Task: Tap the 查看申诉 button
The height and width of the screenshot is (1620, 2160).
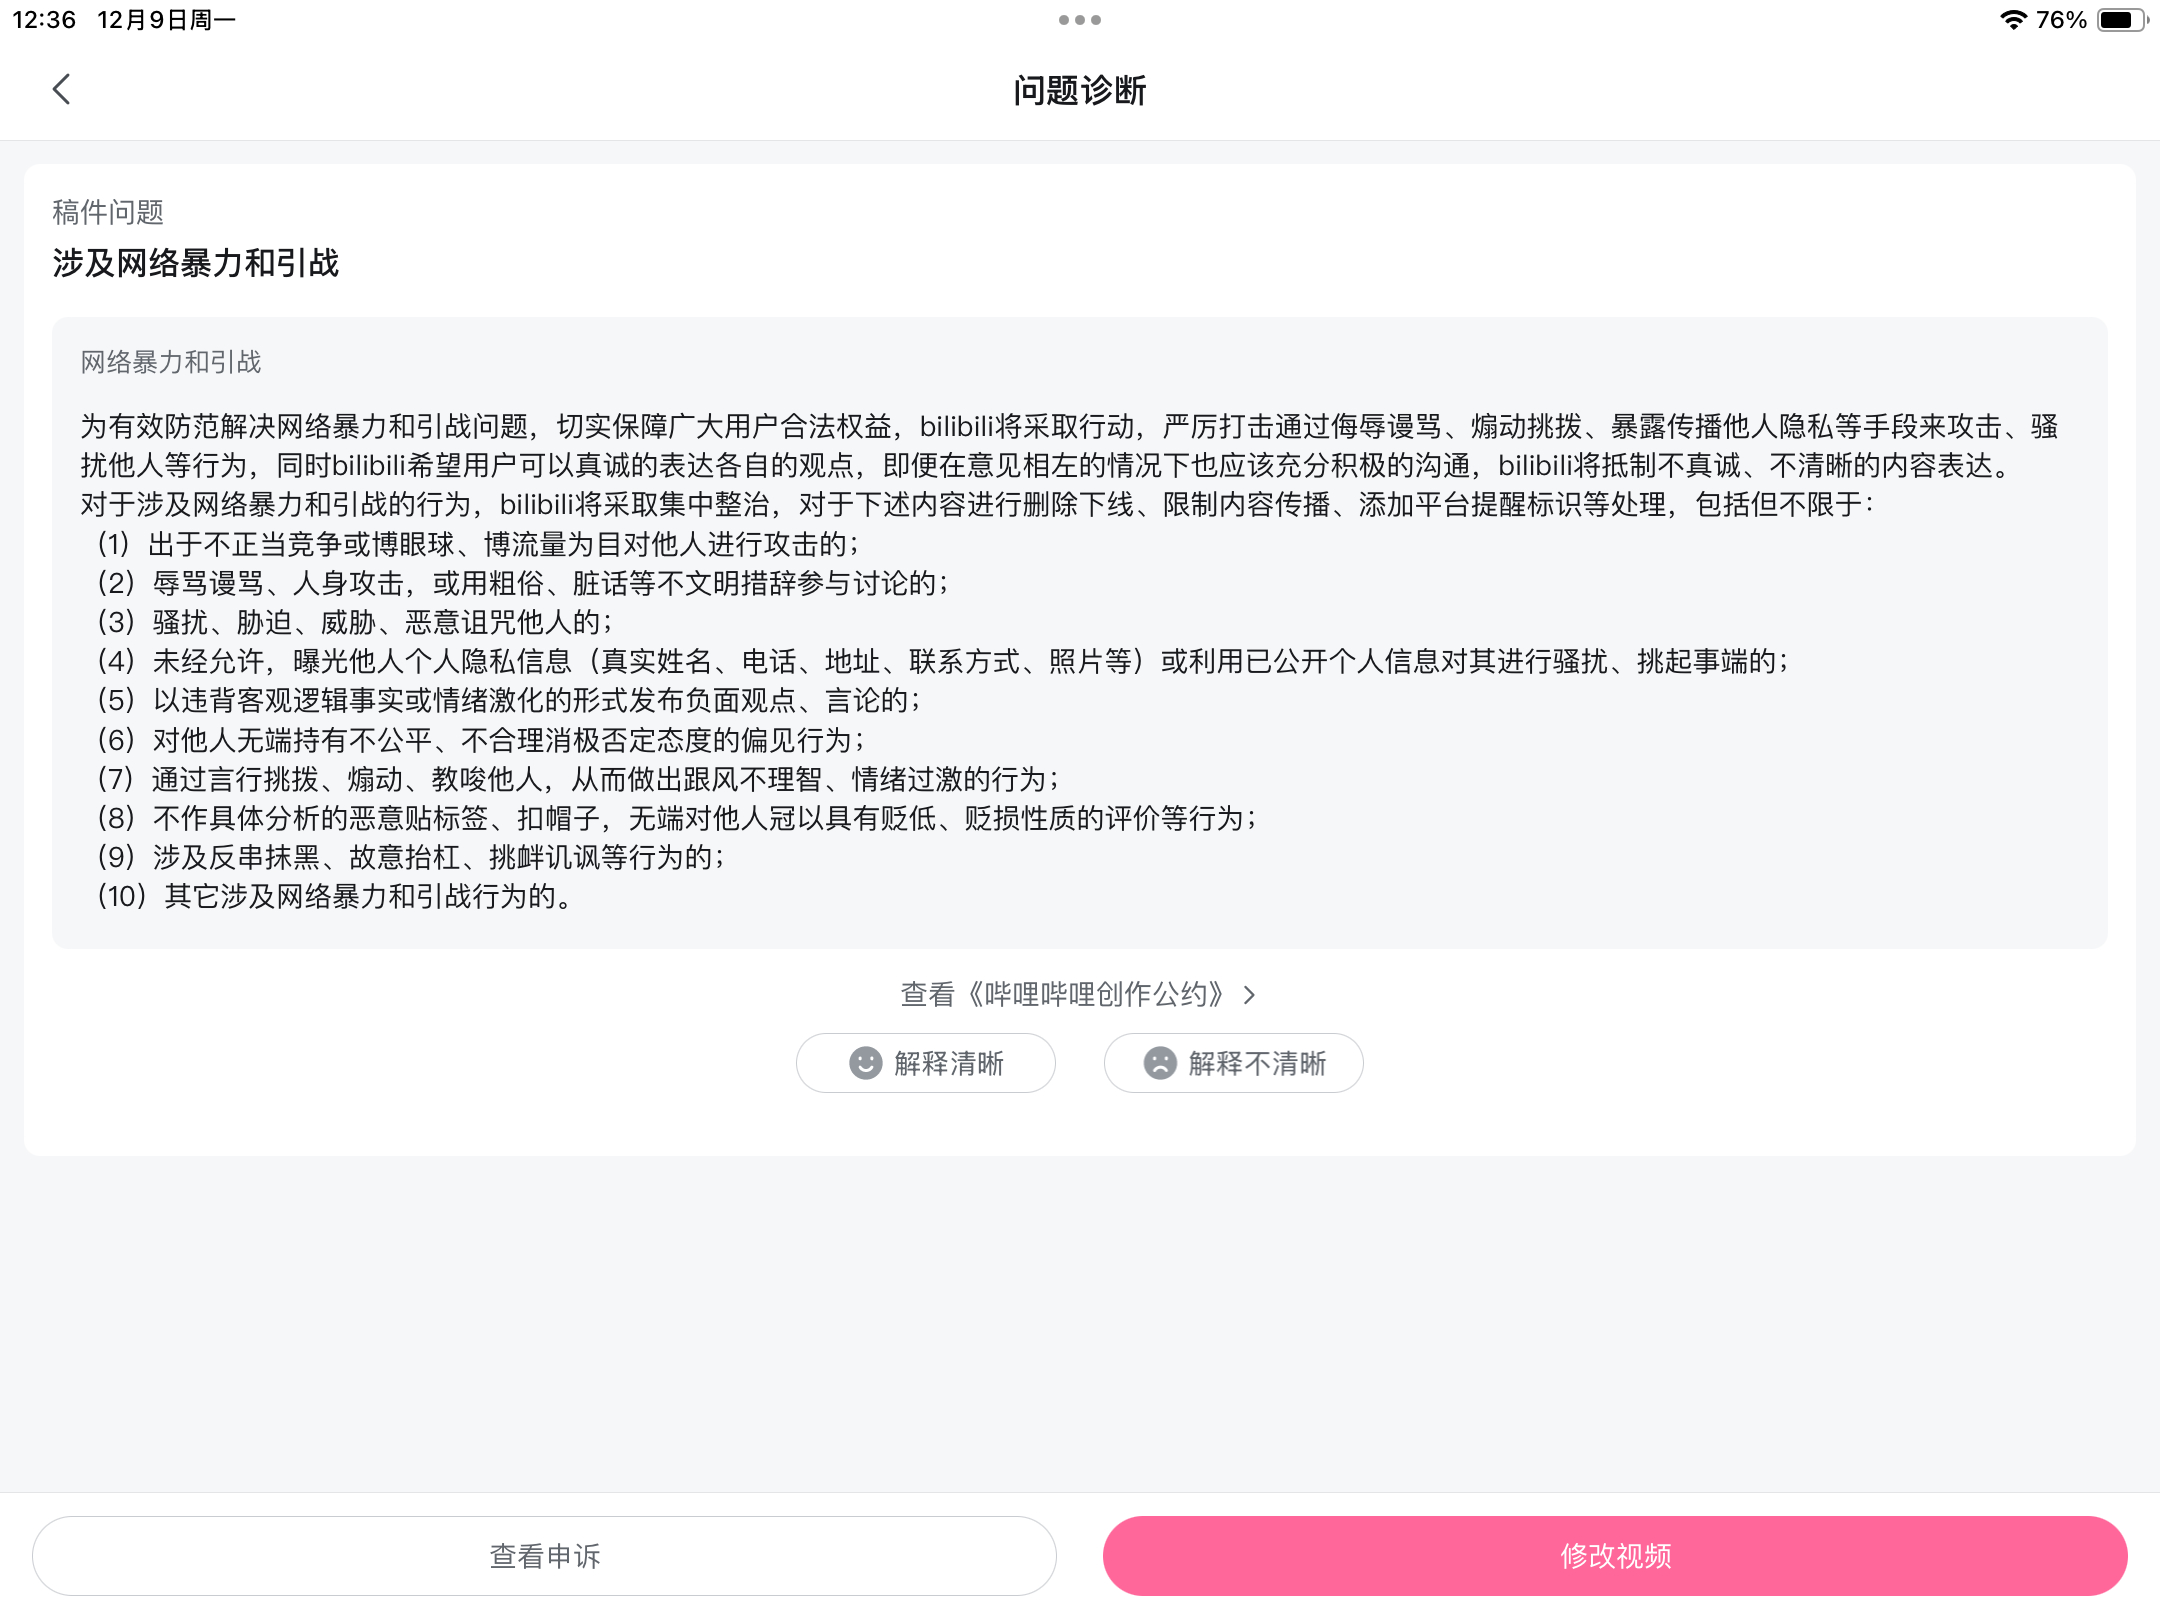Action: 544,1556
